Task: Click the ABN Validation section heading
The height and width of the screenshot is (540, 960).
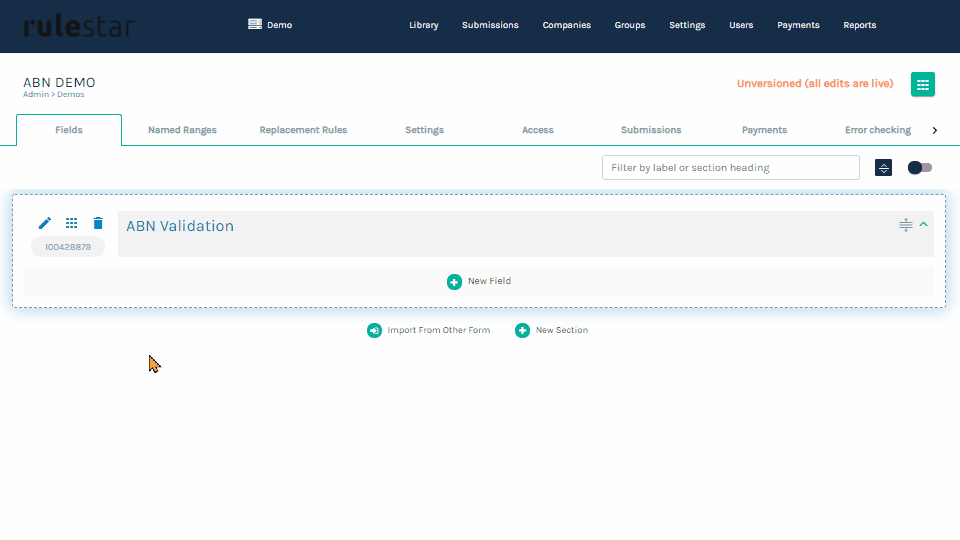Action: pyautogui.click(x=180, y=226)
